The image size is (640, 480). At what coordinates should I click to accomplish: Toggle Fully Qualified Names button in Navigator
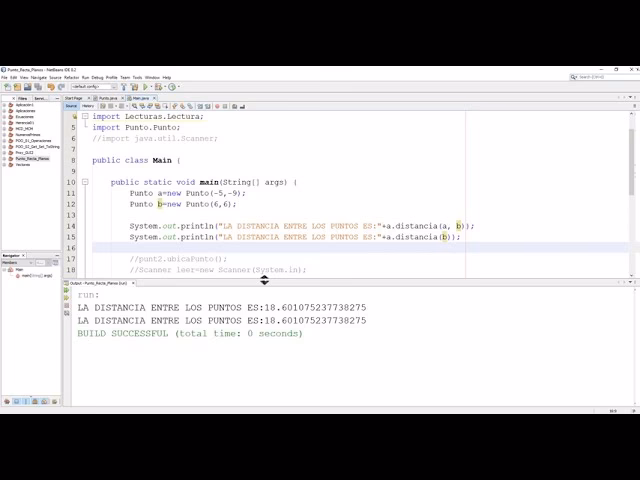(54, 402)
